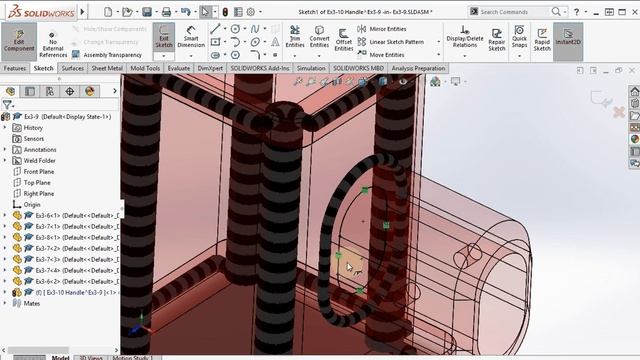Click the Edit Component button
Screen dimensions: 640x360
click(x=19, y=41)
